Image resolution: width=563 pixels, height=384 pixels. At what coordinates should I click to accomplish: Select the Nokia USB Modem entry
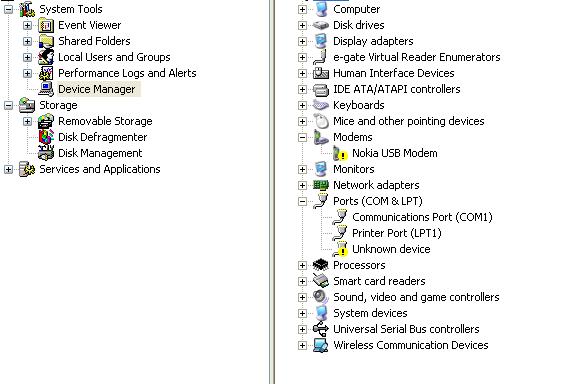click(x=395, y=153)
